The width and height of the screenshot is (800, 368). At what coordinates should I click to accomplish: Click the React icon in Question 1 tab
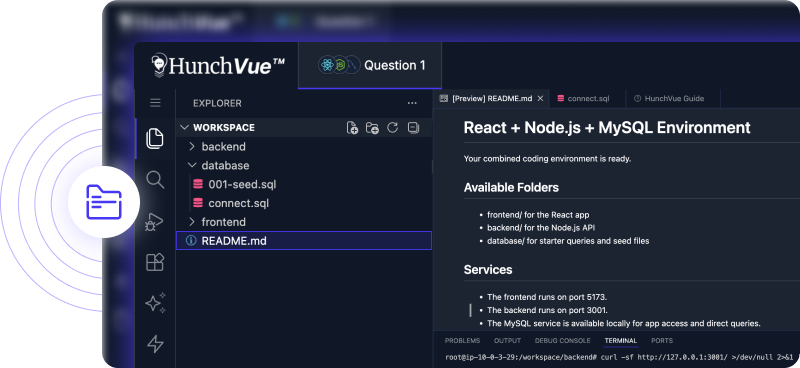[327, 65]
